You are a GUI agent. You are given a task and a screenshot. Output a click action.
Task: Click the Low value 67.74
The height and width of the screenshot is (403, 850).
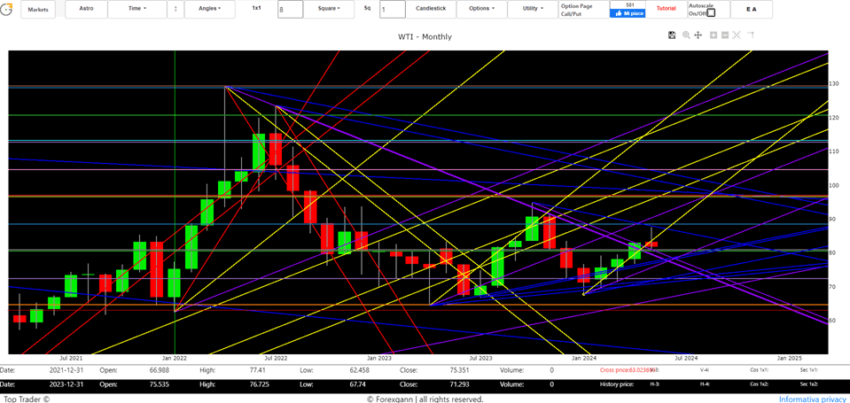coord(358,384)
